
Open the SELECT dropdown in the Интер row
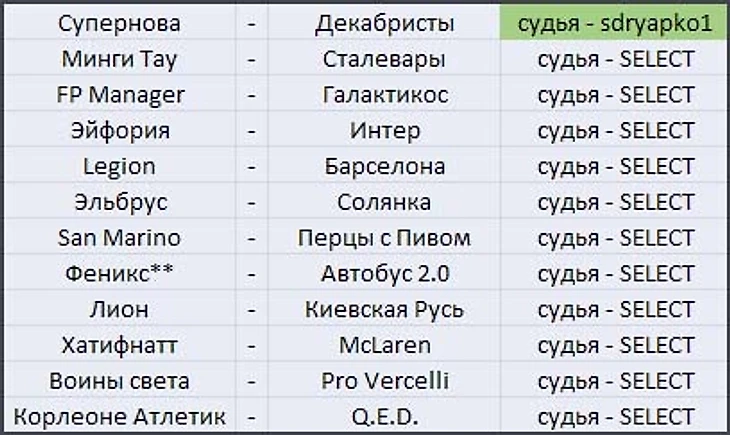(x=615, y=131)
